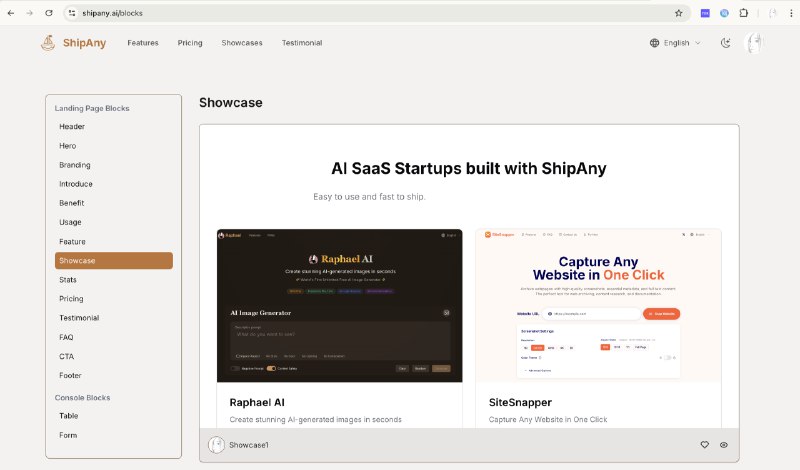Open the Testimonial nav menu item
The width and height of the screenshot is (800, 470).
pos(302,43)
